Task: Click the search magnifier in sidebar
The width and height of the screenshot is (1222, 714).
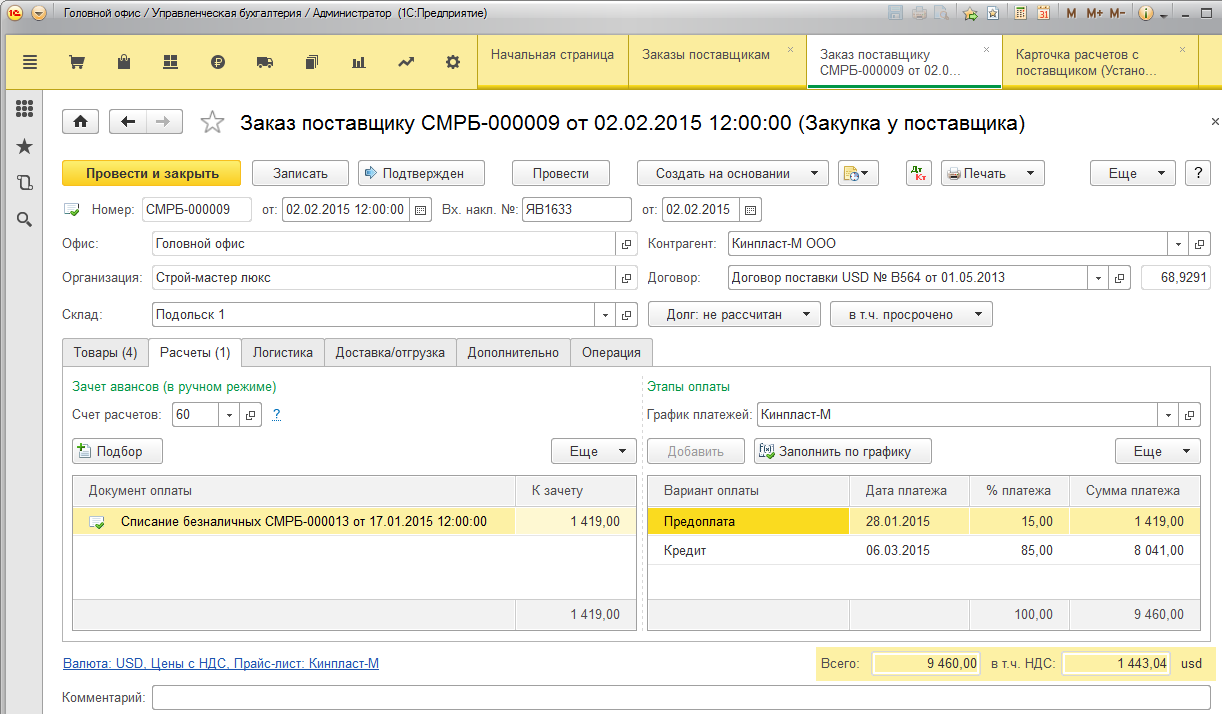Action: click(25, 219)
